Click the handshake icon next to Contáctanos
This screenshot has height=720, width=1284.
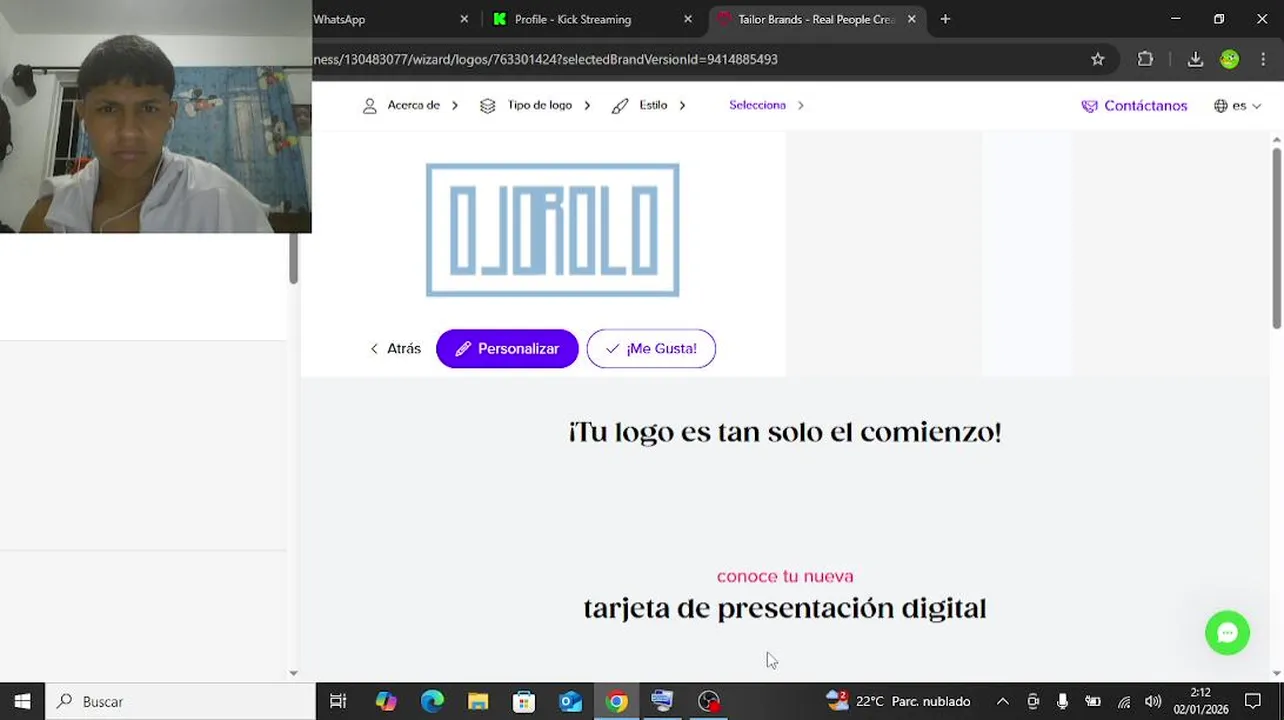pos(1089,106)
